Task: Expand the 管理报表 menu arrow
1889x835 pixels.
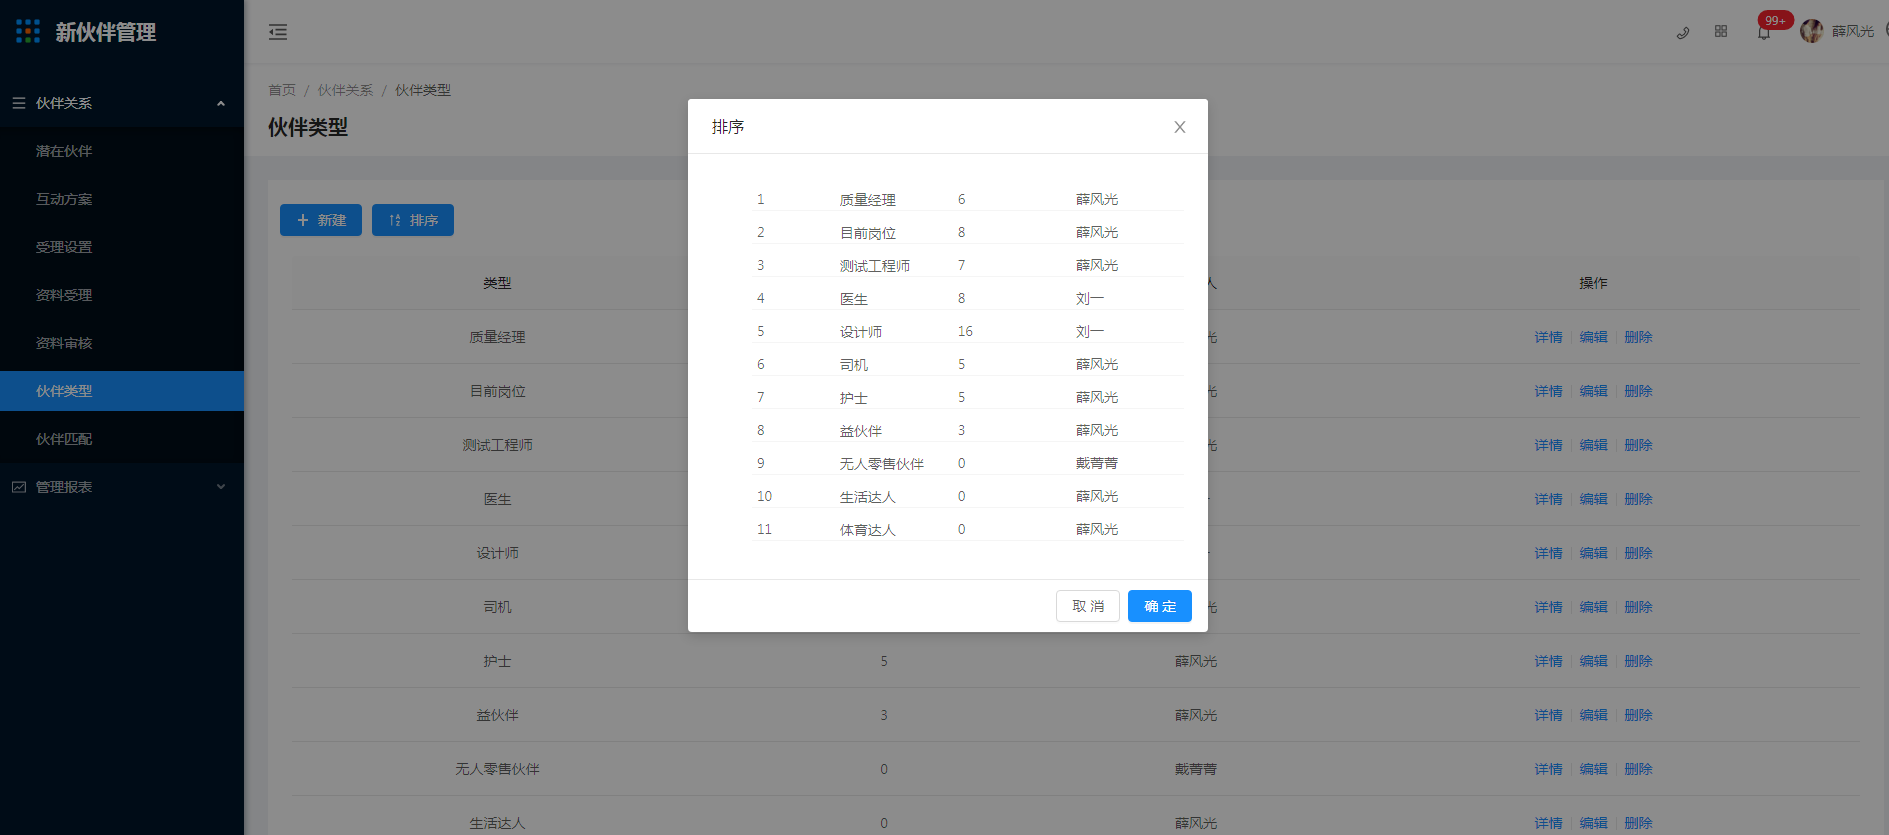Action: tap(221, 487)
